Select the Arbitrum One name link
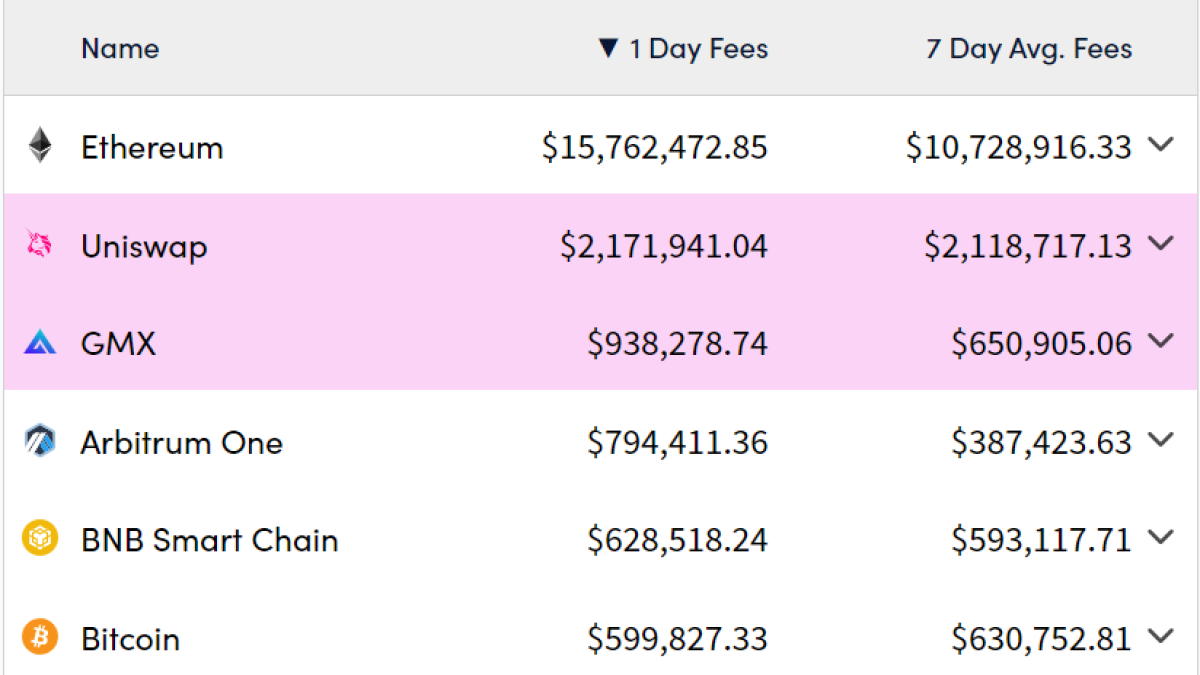Screen dimensions: 1200x675 click(x=181, y=442)
